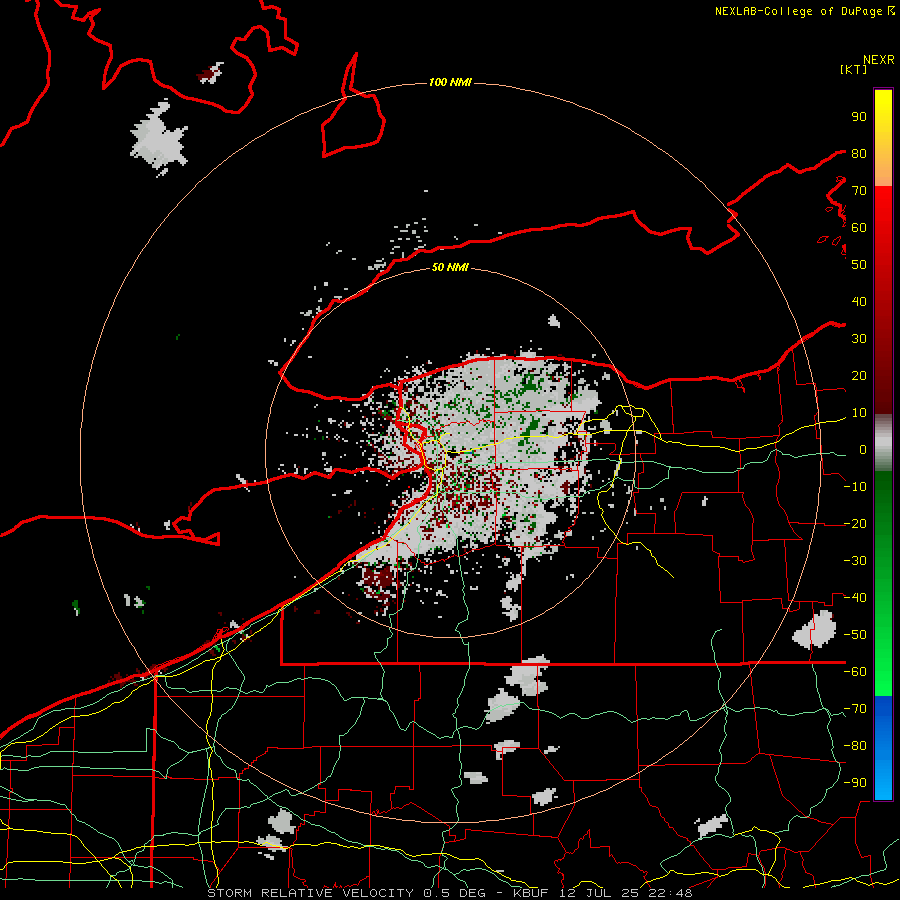Click the positive 60 scale value
This screenshot has width=900, height=900.
click(859, 228)
